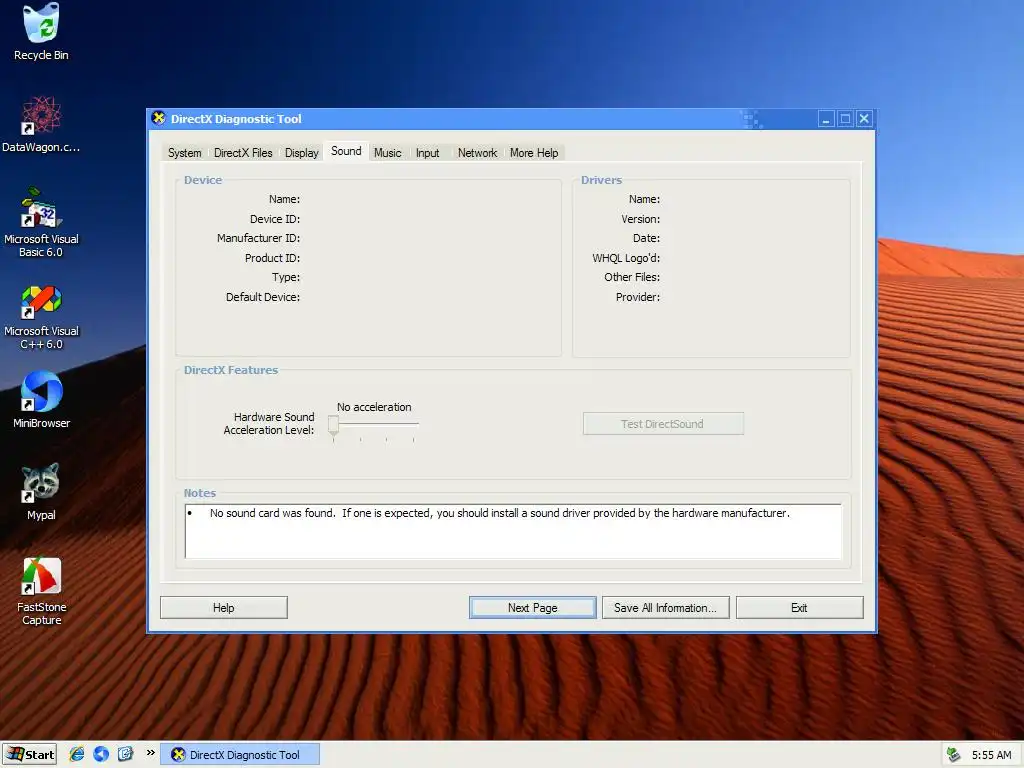Viewport: 1024px width, 768px height.
Task: Select the DataWagon.c... desktop shortcut
Action: click(x=41, y=124)
